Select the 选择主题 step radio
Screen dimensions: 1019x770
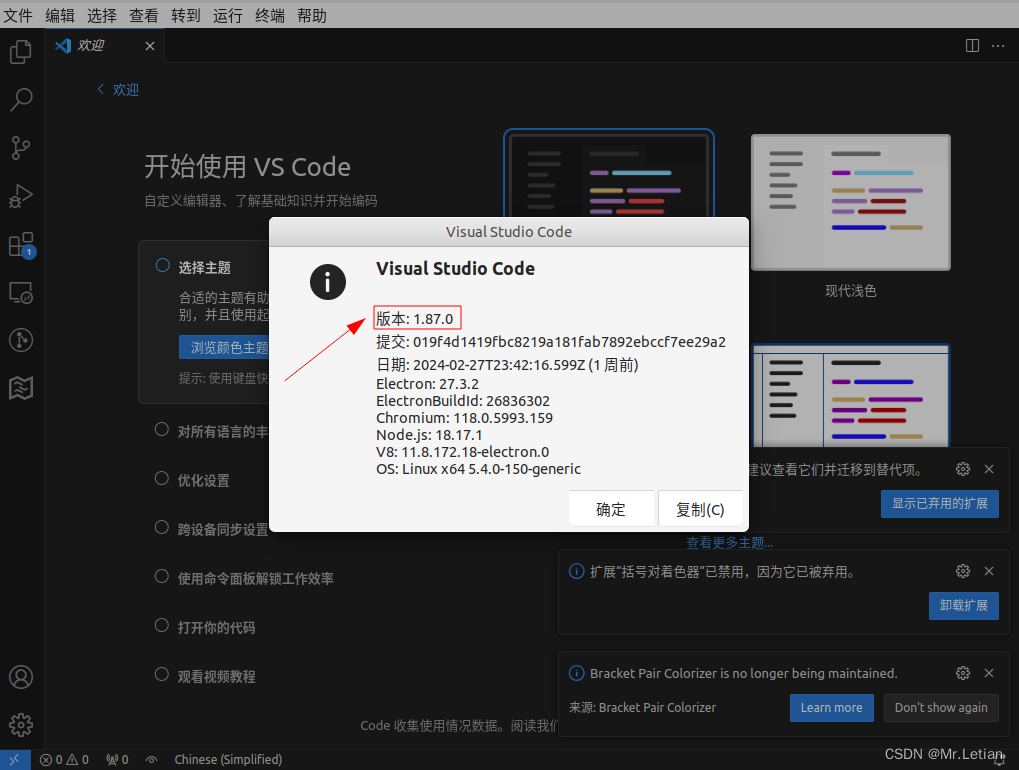click(162, 266)
